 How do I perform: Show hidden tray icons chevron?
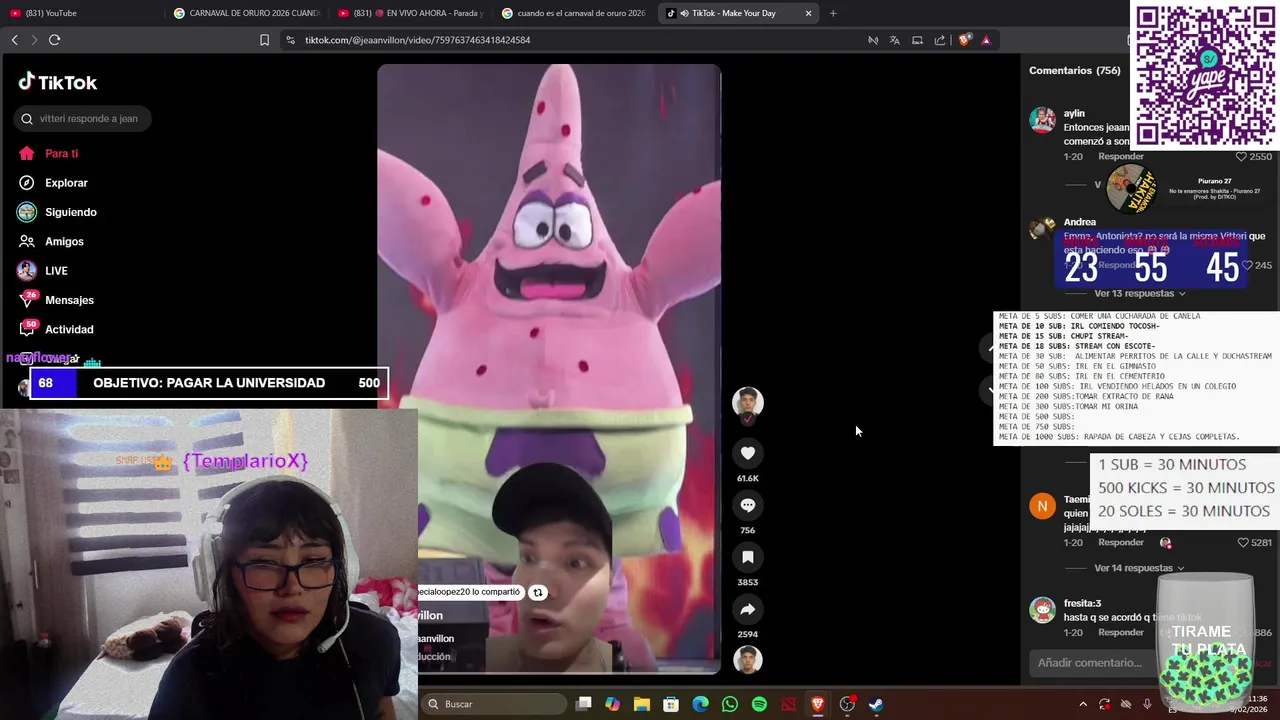click(x=1082, y=704)
